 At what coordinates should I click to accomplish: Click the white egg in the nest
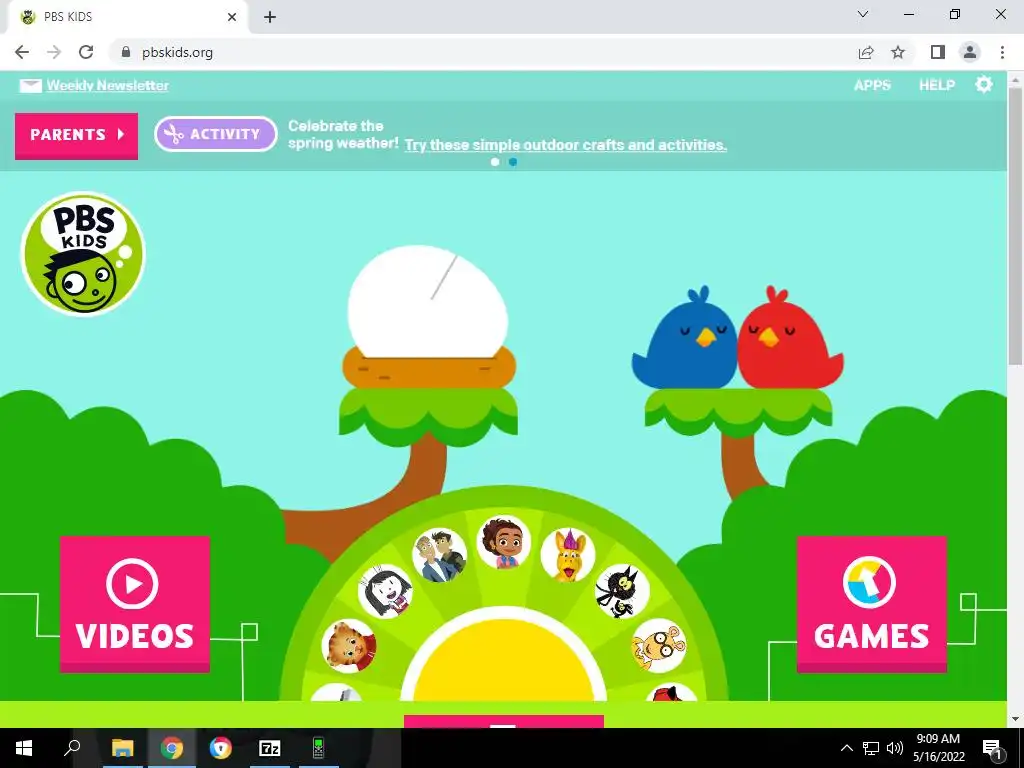tap(428, 302)
